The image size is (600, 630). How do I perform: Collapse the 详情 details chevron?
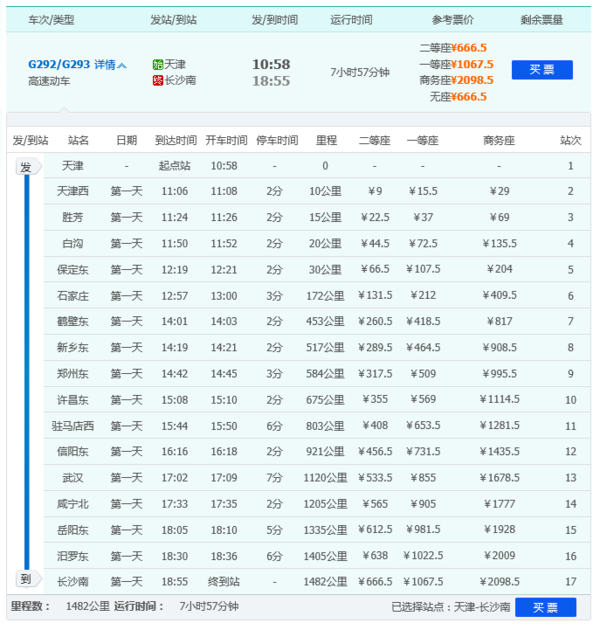[123, 65]
